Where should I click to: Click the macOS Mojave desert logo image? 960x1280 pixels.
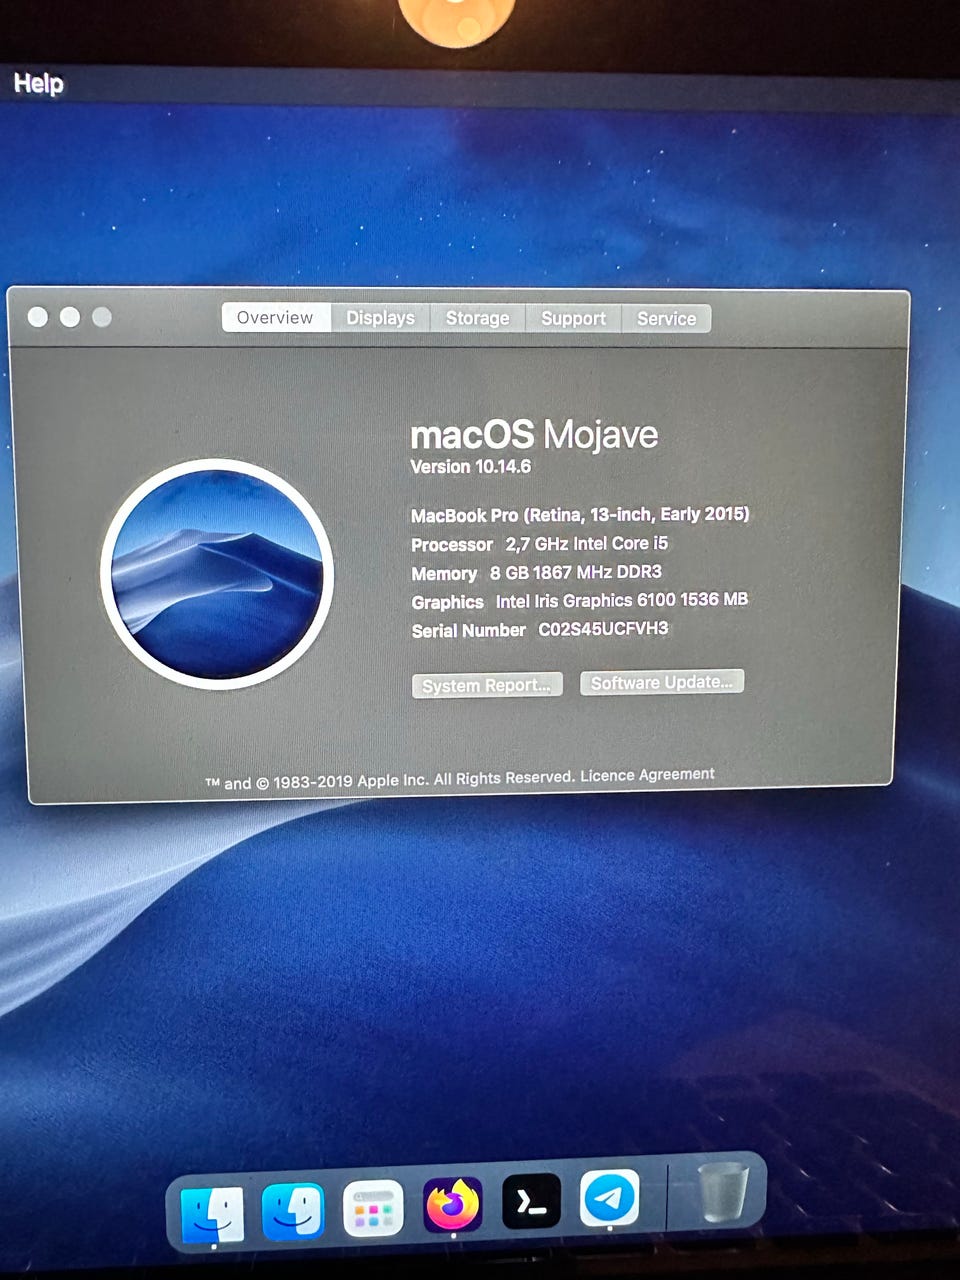[x=217, y=575]
